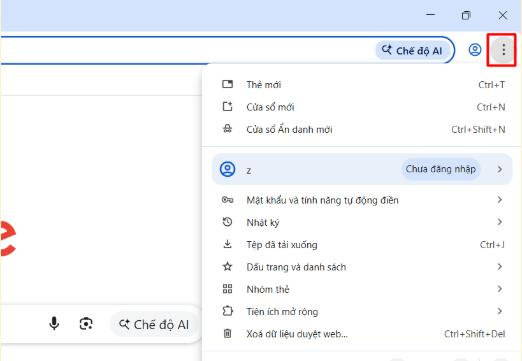Click the new tab icon beside Thẻ mới
The height and width of the screenshot is (361, 522).
point(227,84)
